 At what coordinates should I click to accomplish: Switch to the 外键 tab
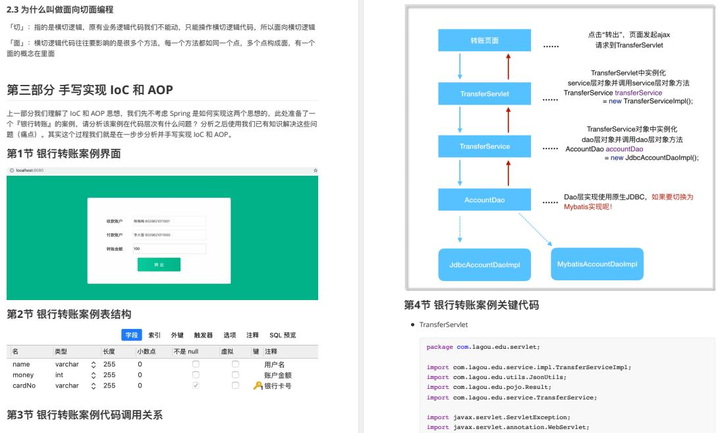pos(177,335)
